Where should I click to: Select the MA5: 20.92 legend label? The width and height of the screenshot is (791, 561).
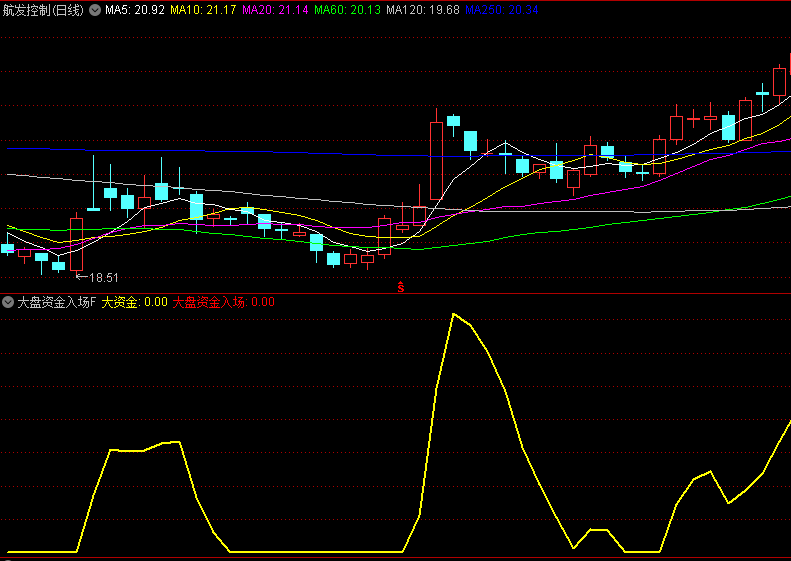[134, 10]
